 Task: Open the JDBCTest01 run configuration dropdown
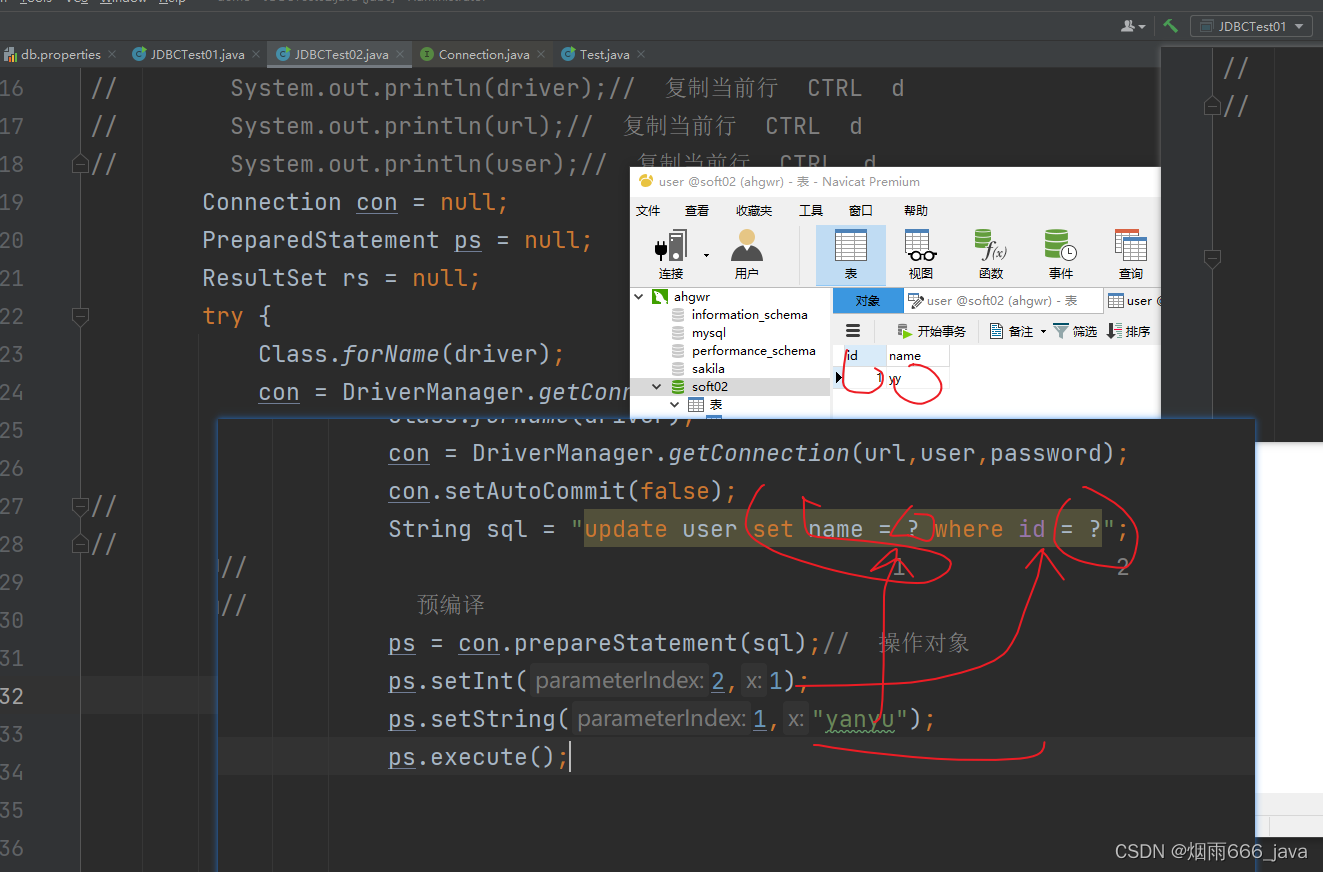(1250, 27)
